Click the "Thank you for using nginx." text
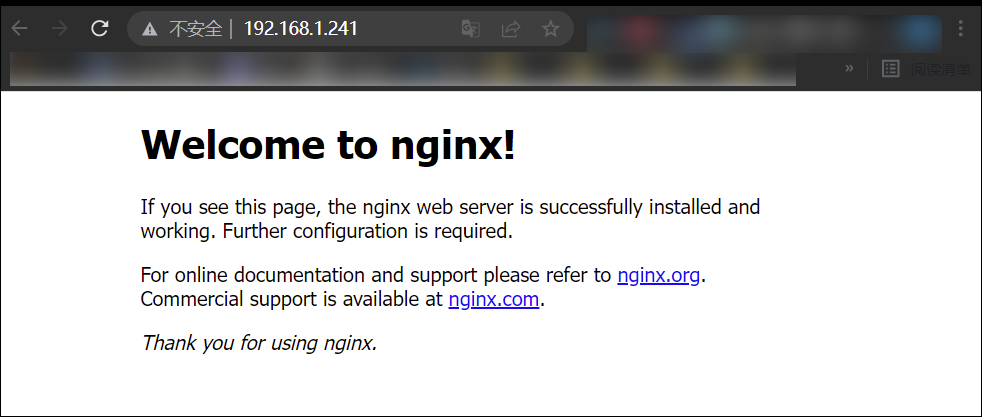The height and width of the screenshot is (417, 982). coord(259,342)
